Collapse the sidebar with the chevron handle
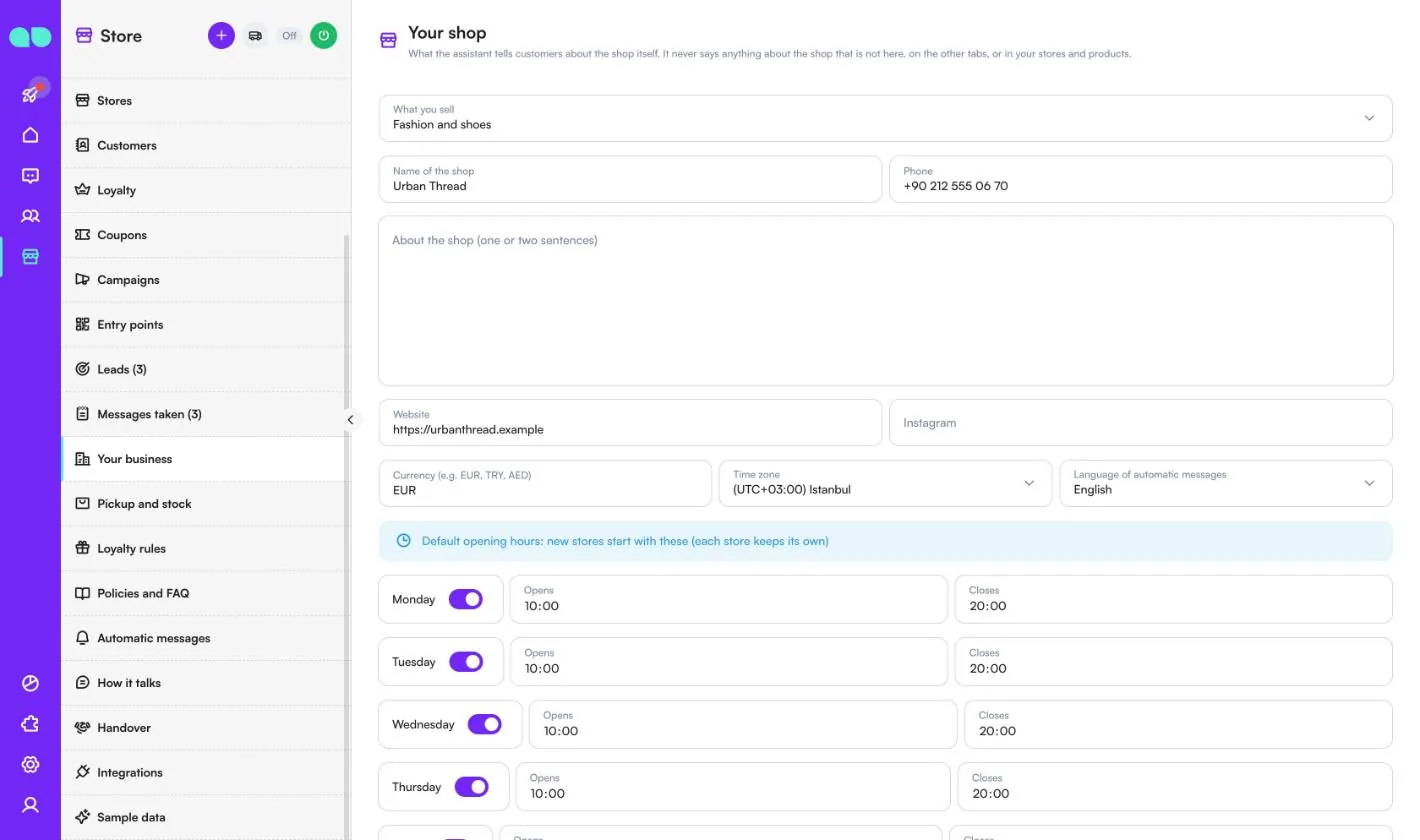The image size is (1420, 840). [350, 420]
